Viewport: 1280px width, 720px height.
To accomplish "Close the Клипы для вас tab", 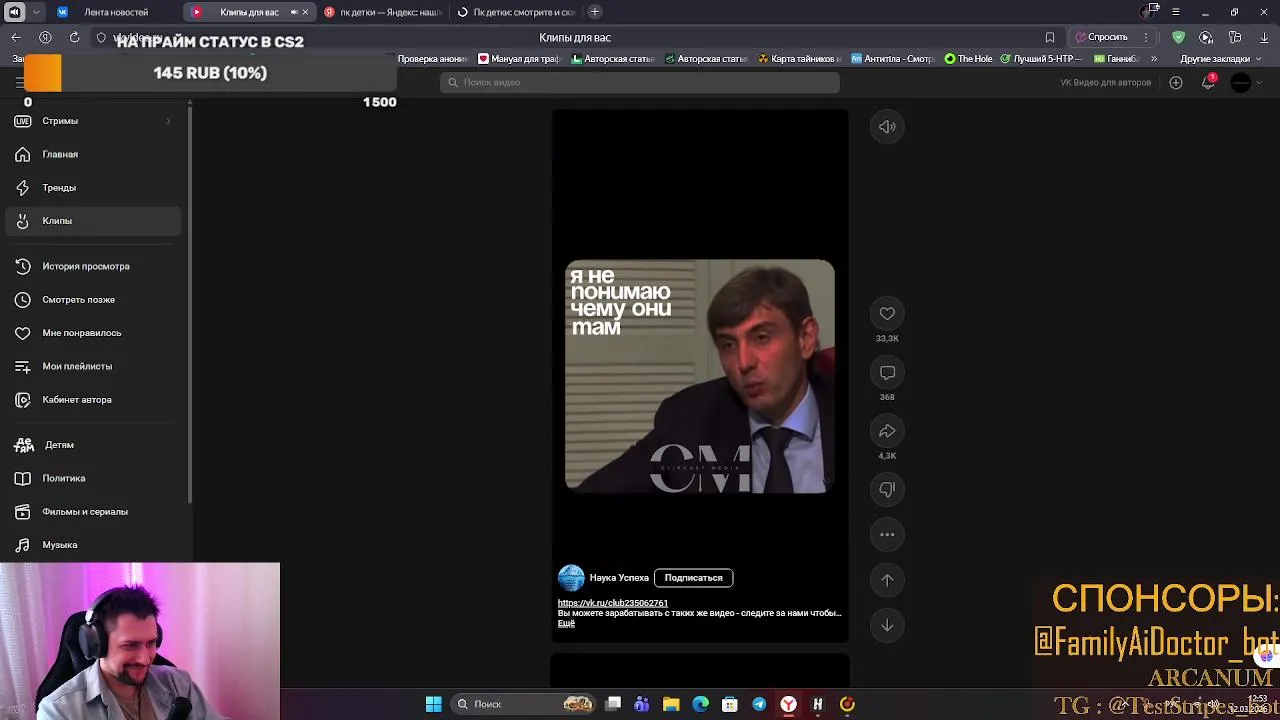I will [305, 12].
